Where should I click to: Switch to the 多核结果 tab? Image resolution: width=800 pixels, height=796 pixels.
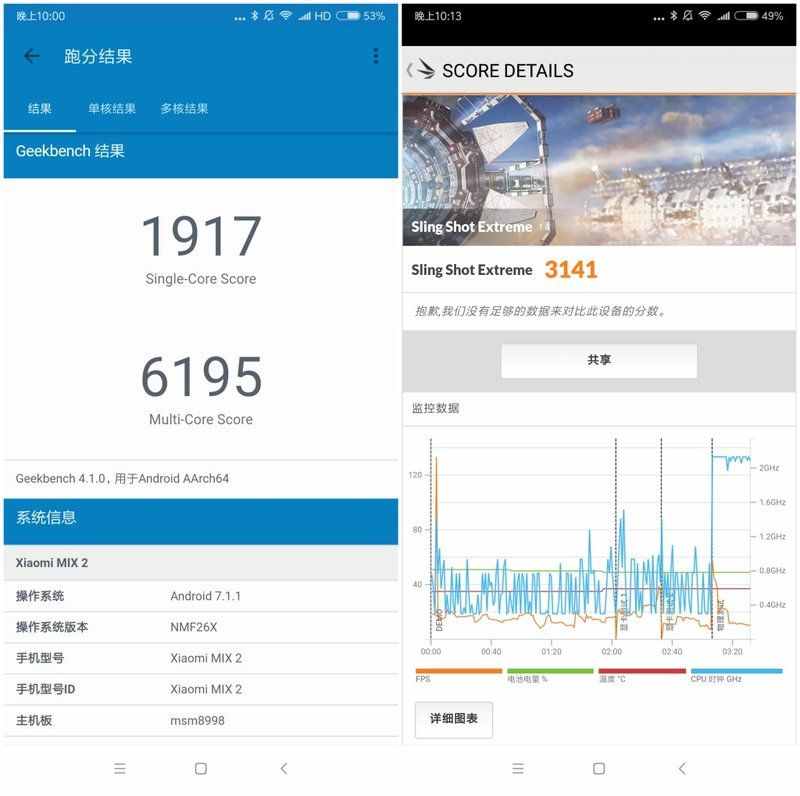click(x=184, y=109)
